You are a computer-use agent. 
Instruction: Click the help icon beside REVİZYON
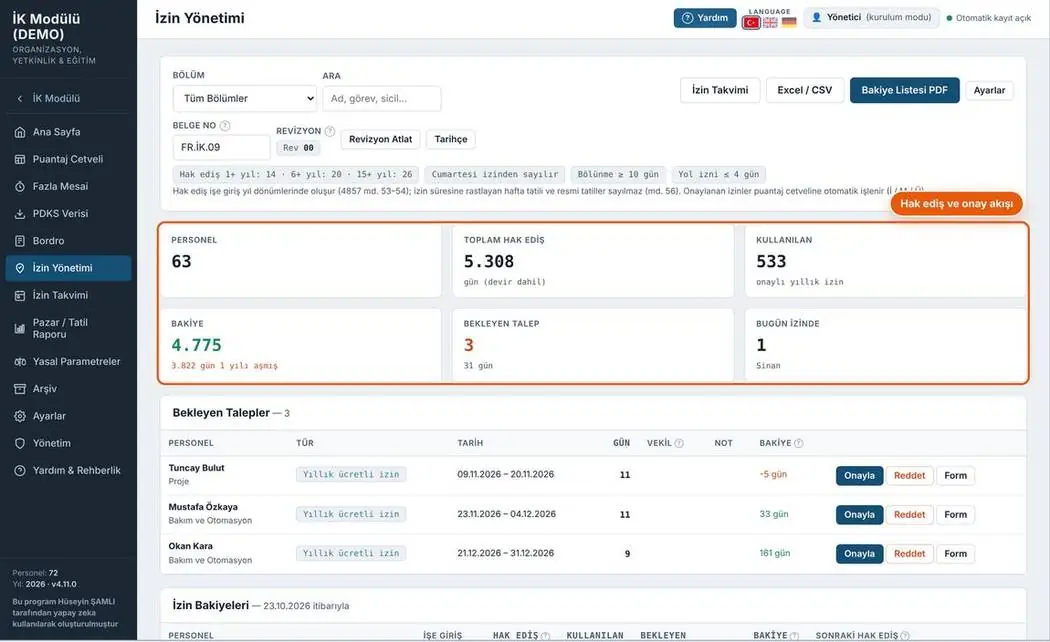[329, 131]
